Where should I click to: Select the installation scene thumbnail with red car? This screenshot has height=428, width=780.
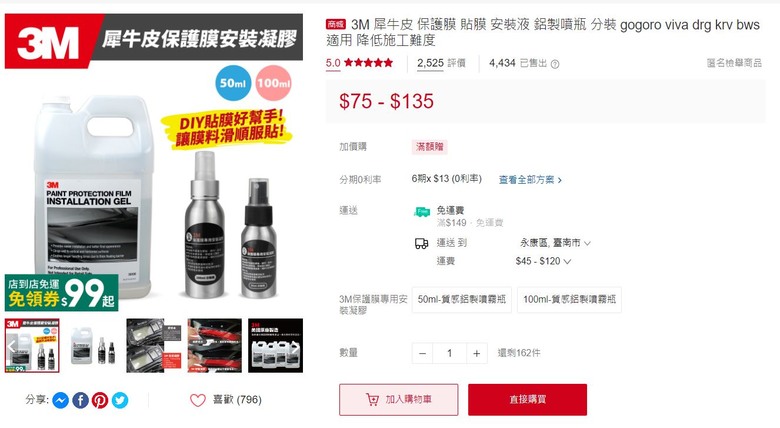point(214,345)
